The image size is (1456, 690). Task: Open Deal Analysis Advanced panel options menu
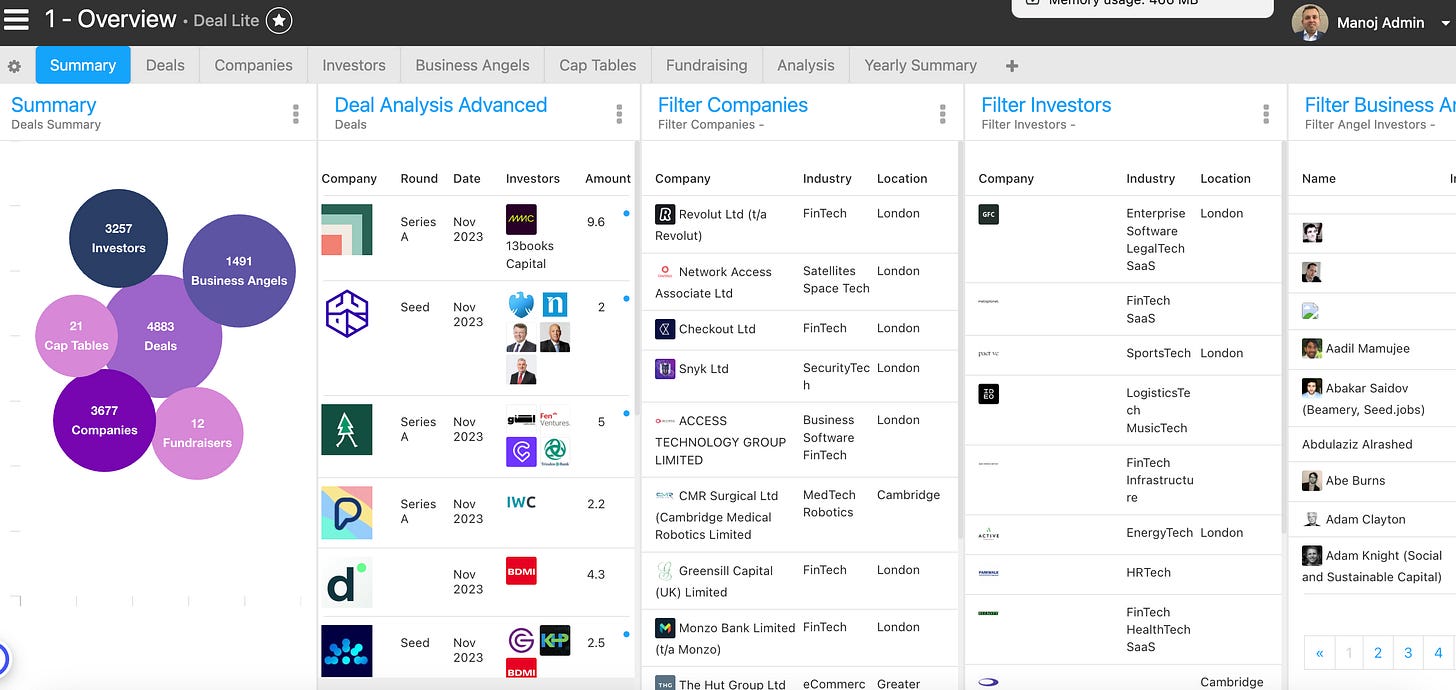point(619,114)
